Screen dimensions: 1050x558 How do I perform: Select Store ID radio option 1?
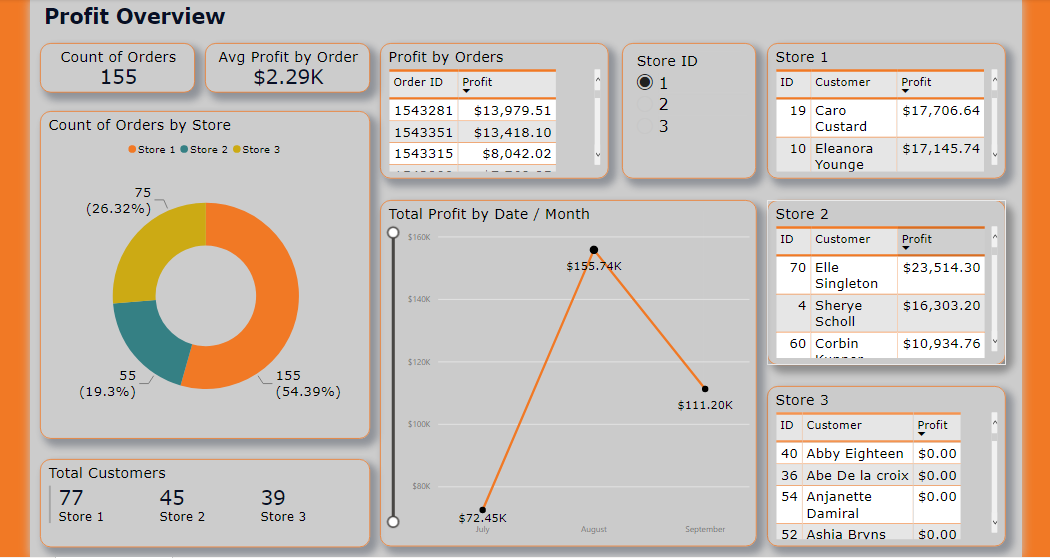(645, 83)
